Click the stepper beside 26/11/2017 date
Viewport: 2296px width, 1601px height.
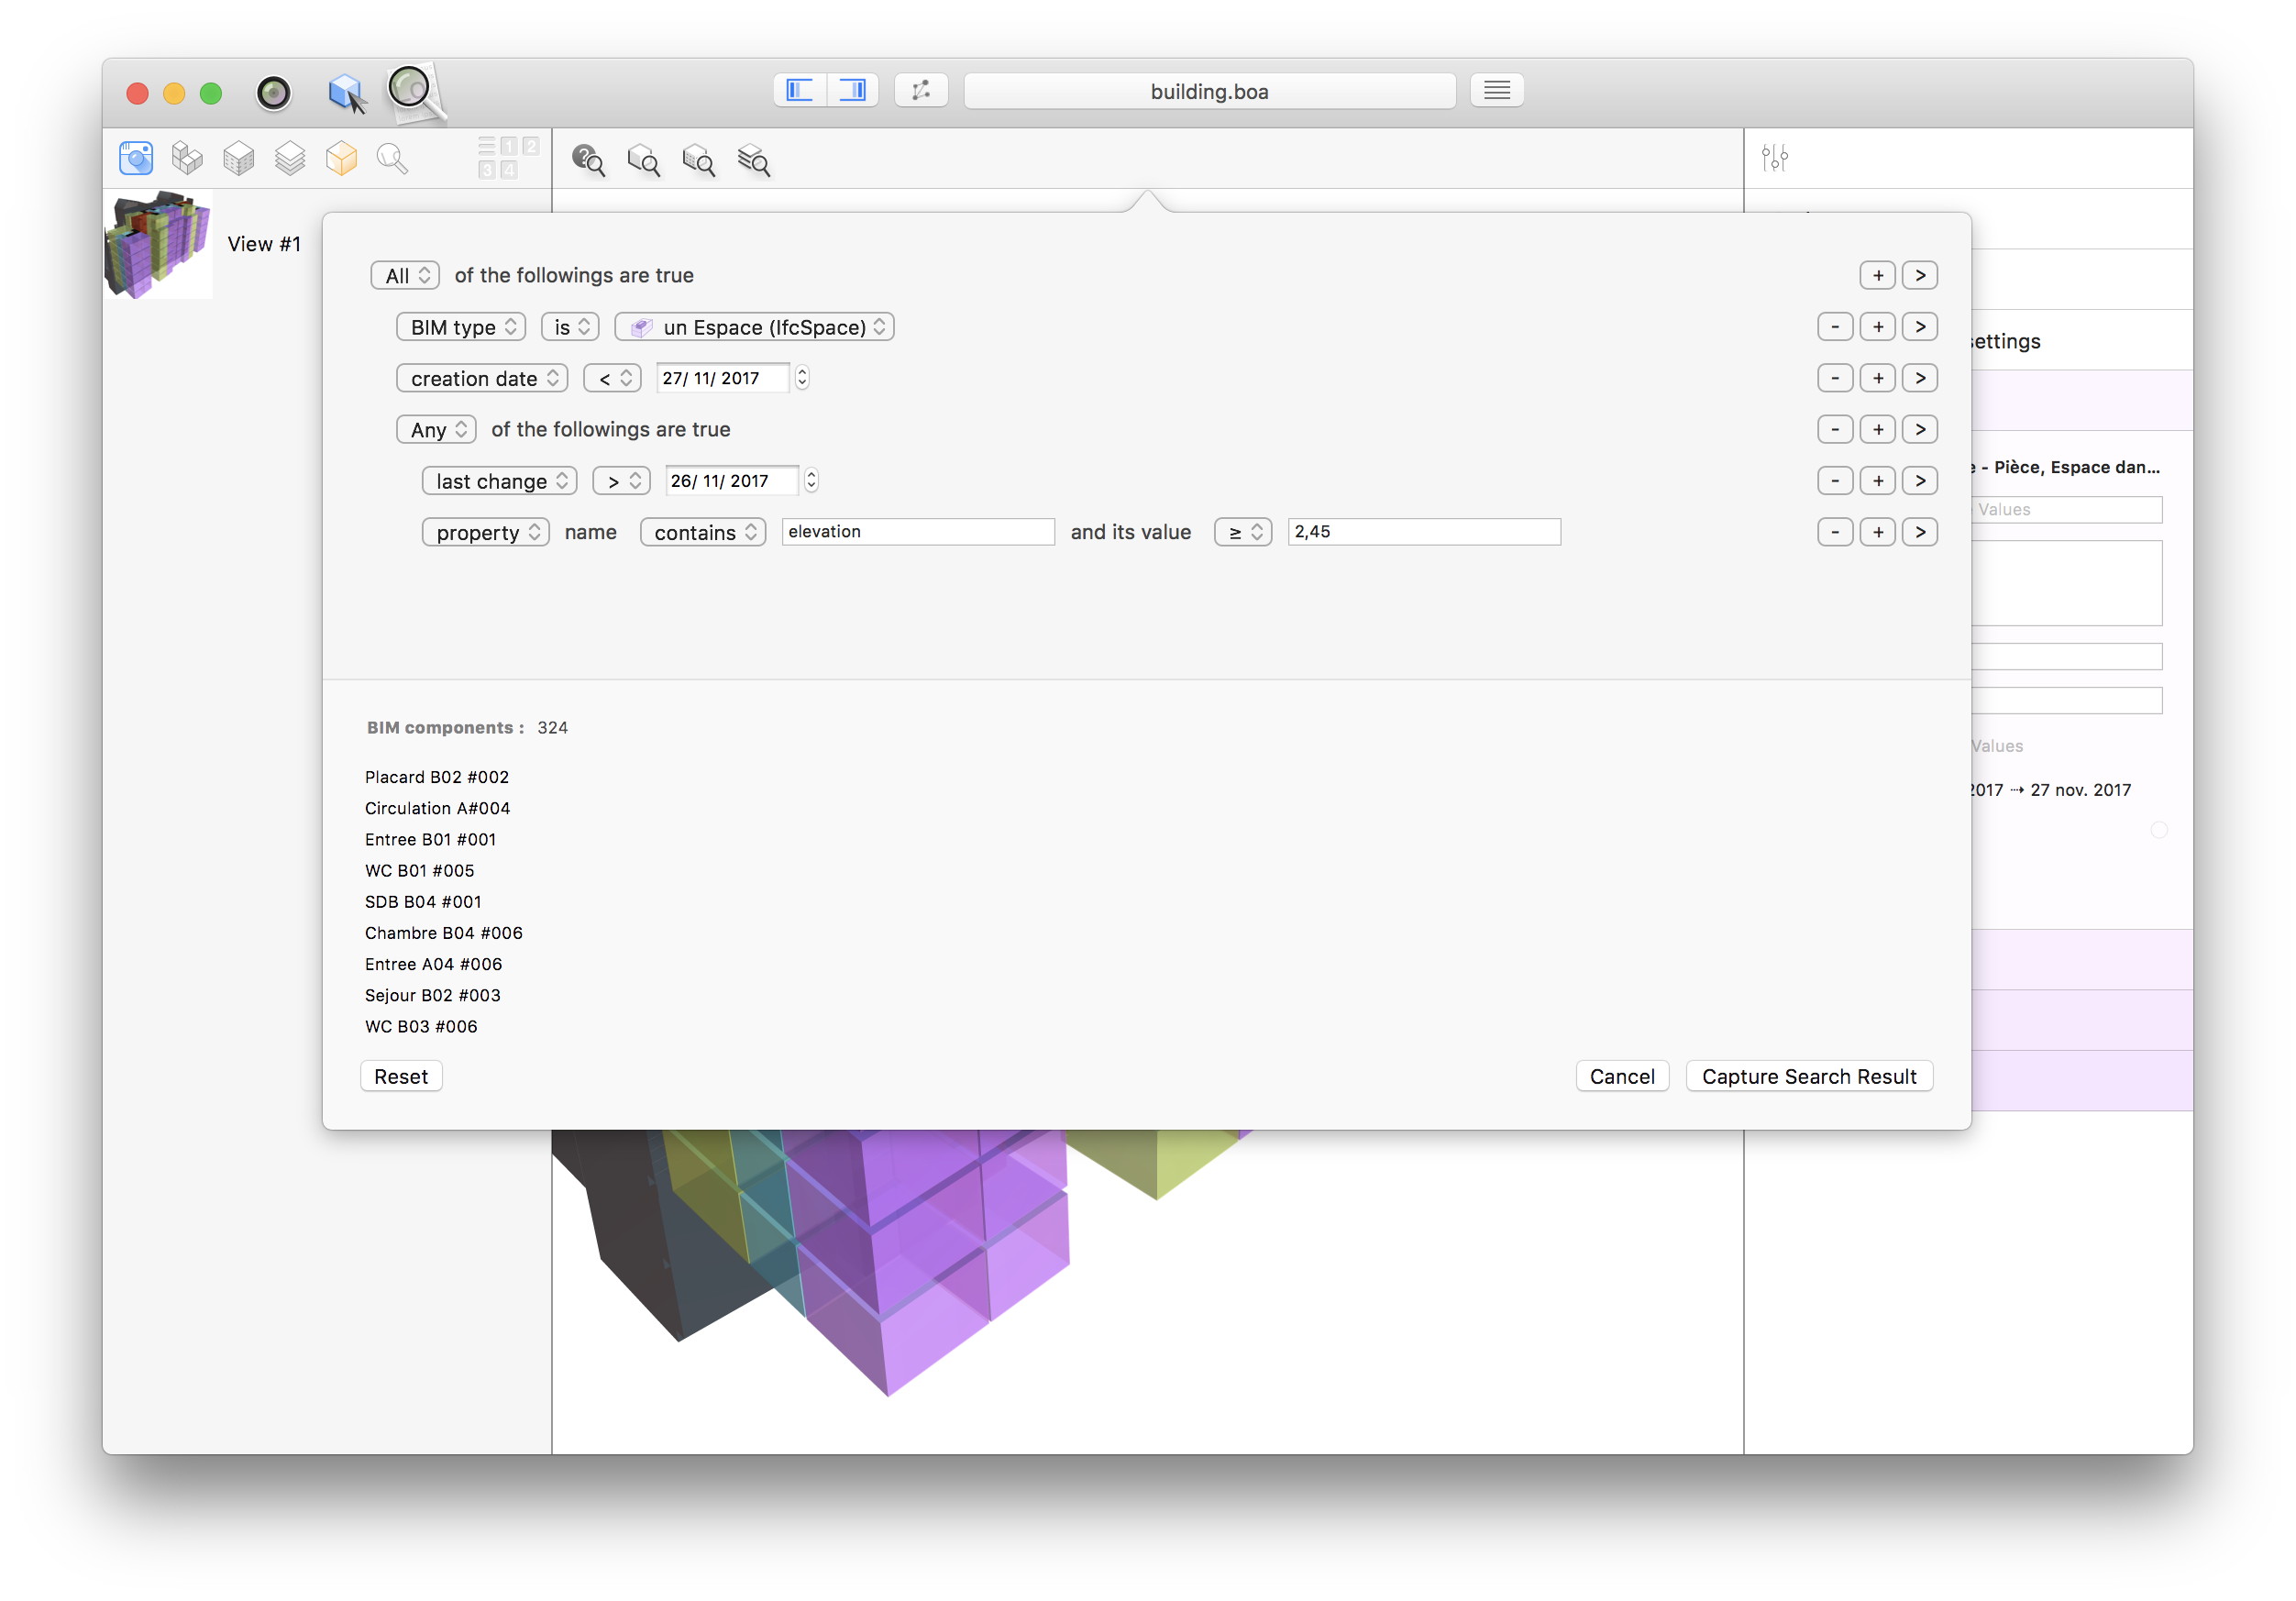pos(812,481)
